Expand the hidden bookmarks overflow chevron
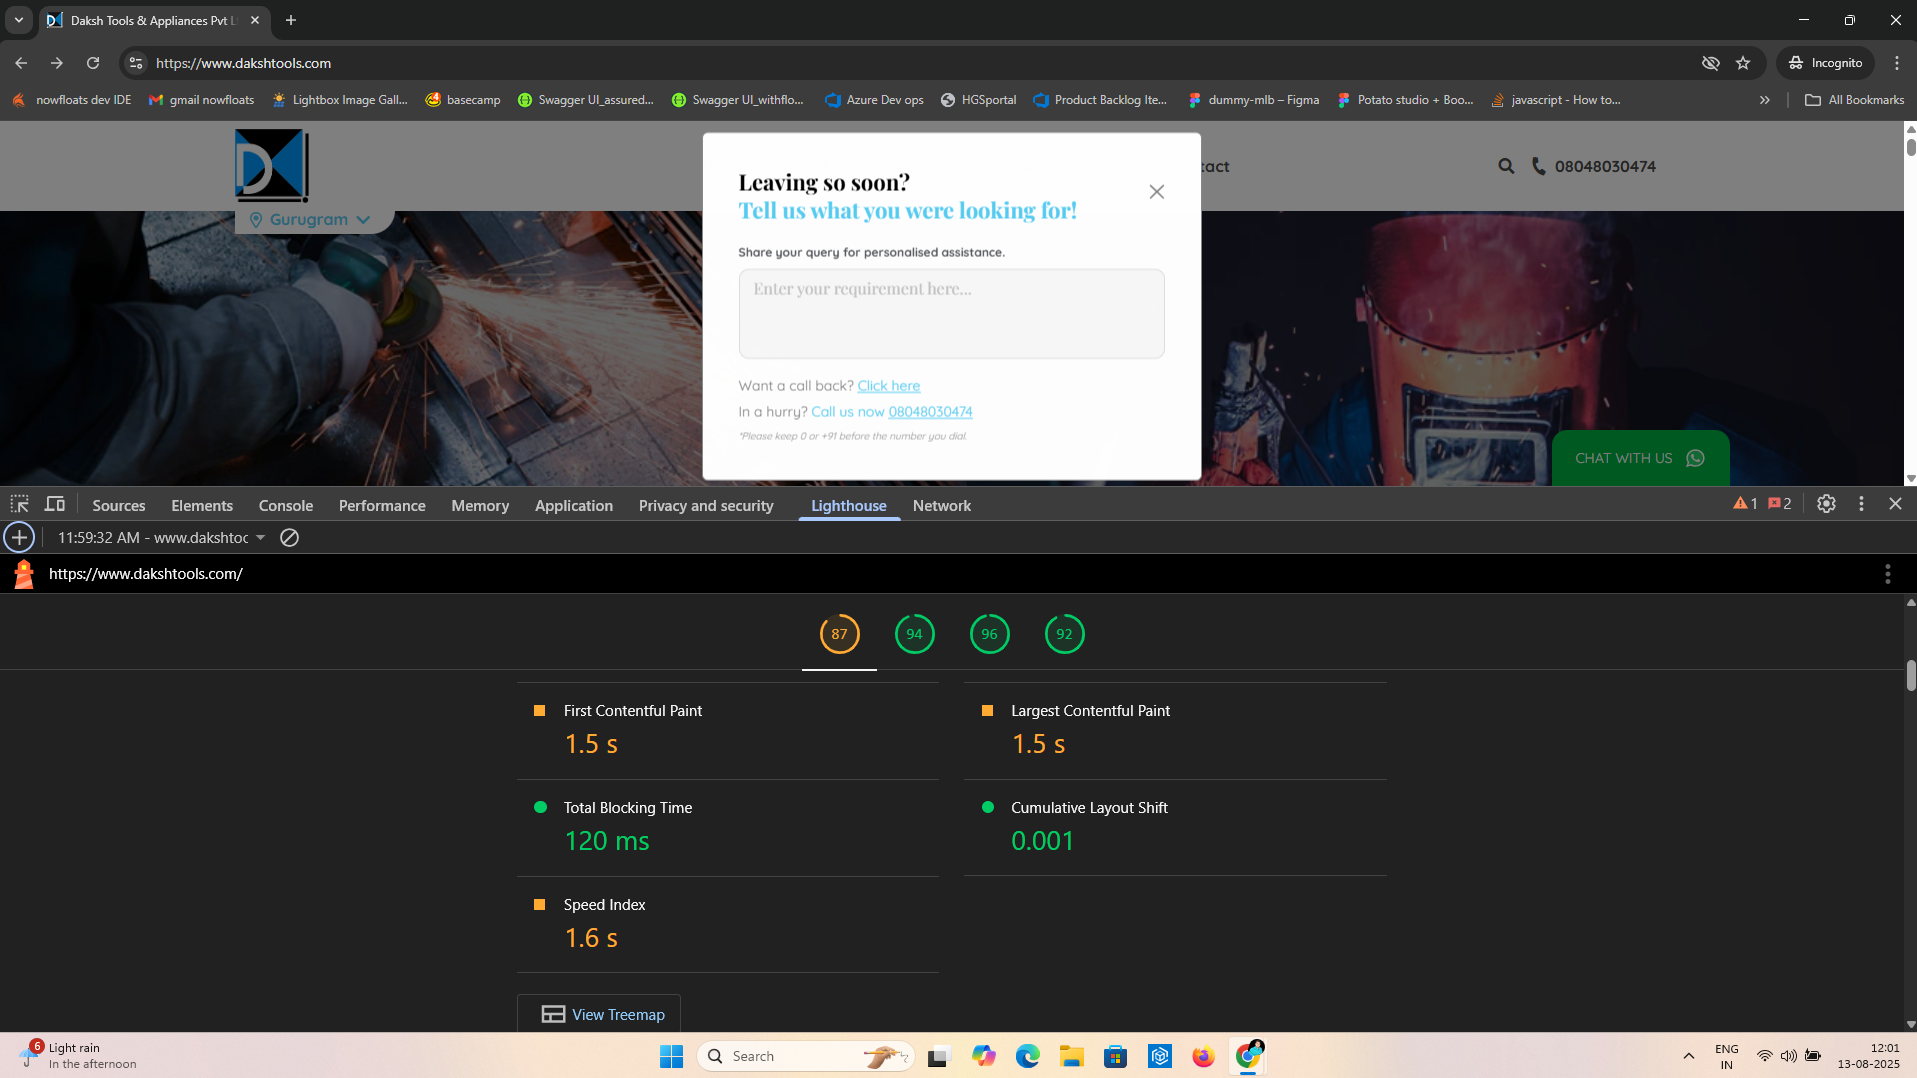 tap(1764, 100)
